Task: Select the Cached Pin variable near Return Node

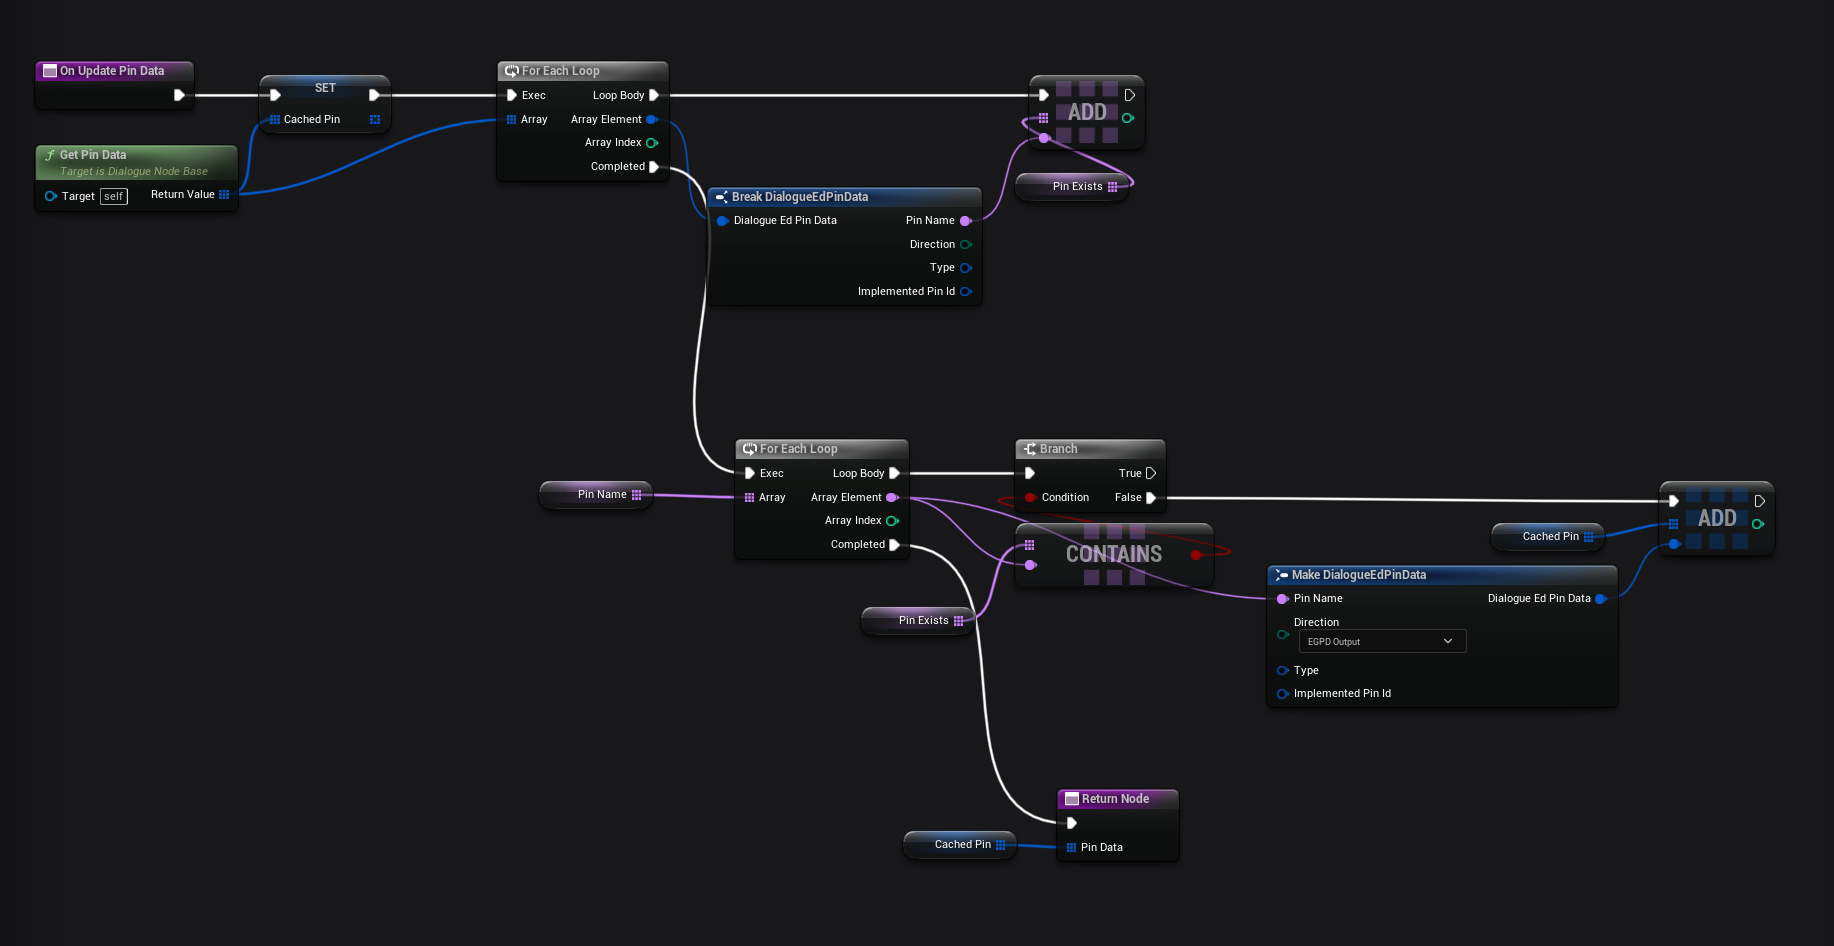Action: coord(961,844)
